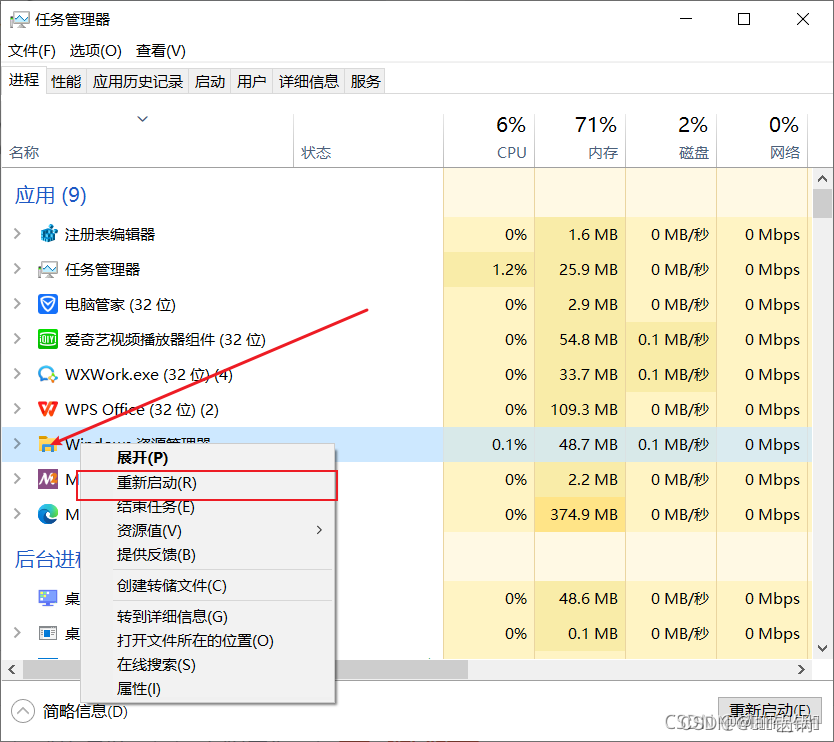Click the 任务管理器 process icon
The image size is (834, 742).
[x=48, y=269]
